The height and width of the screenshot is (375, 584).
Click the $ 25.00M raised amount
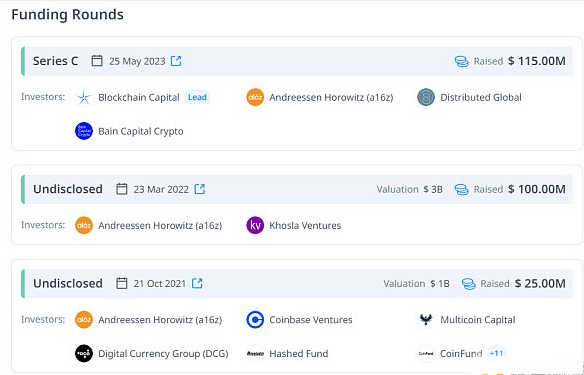point(540,283)
